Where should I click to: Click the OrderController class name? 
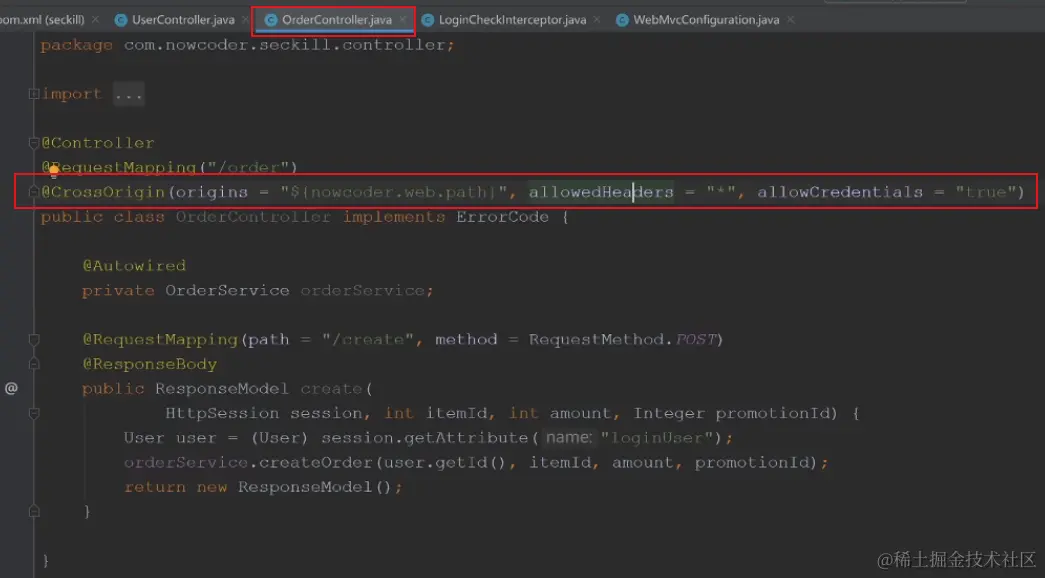pyautogui.click(x=253, y=217)
